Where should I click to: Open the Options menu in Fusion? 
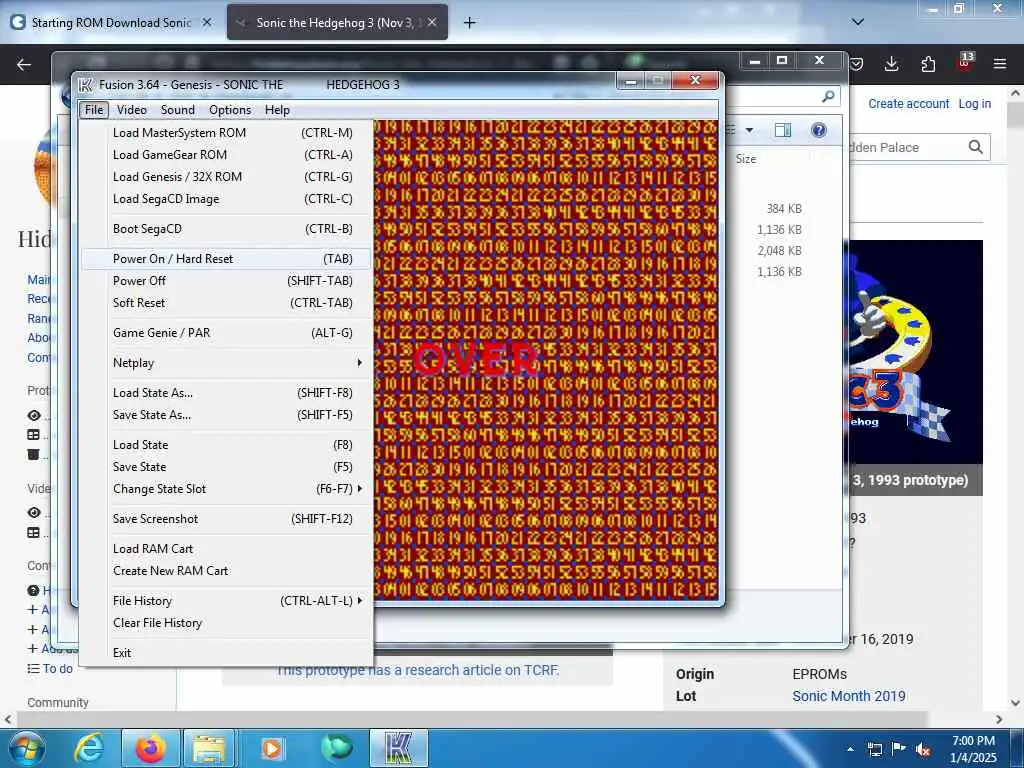click(x=230, y=110)
